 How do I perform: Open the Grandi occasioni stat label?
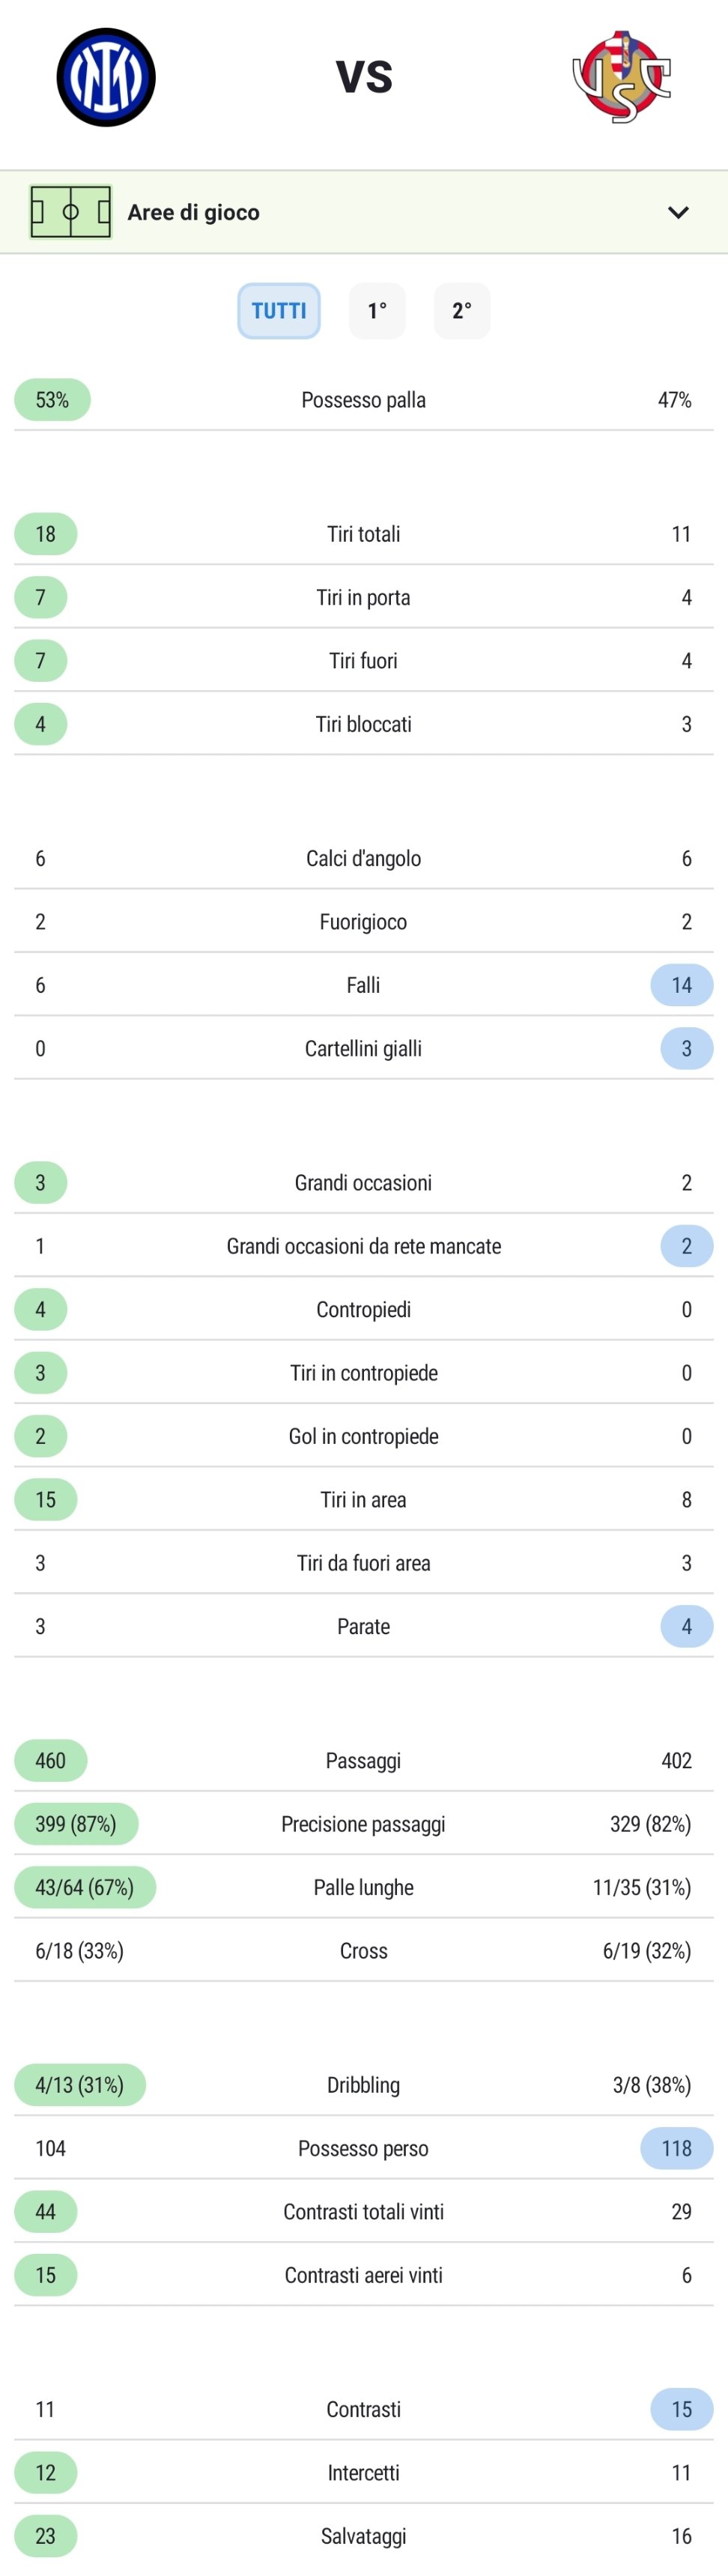pyautogui.click(x=363, y=1183)
